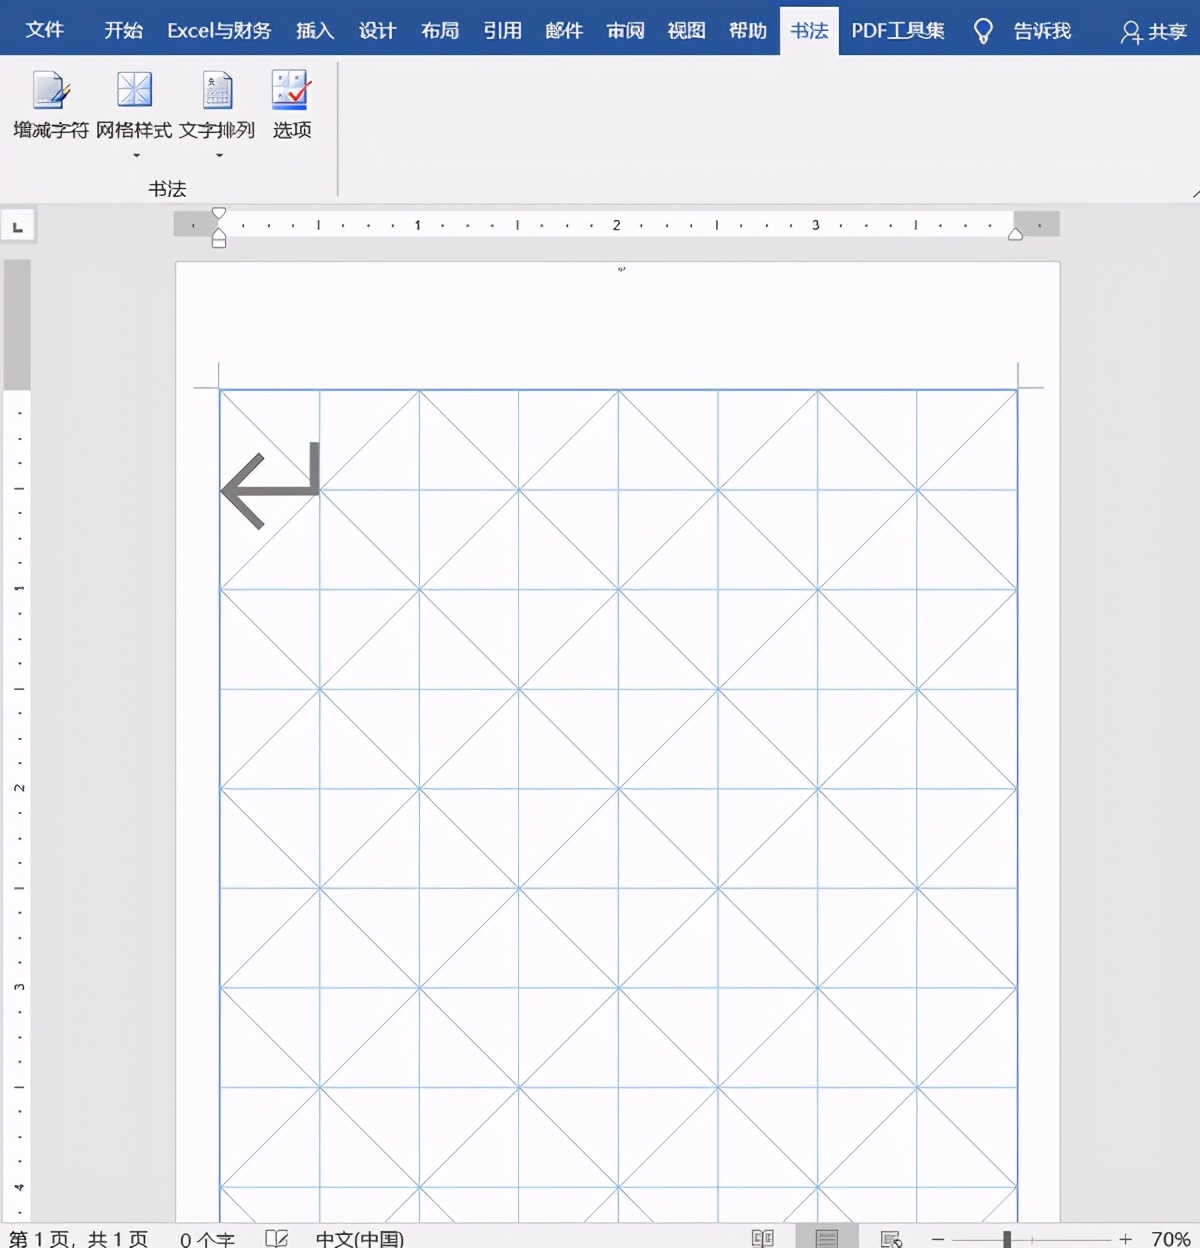
Task: Open the 选项 options icon
Action: [x=291, y=90]
